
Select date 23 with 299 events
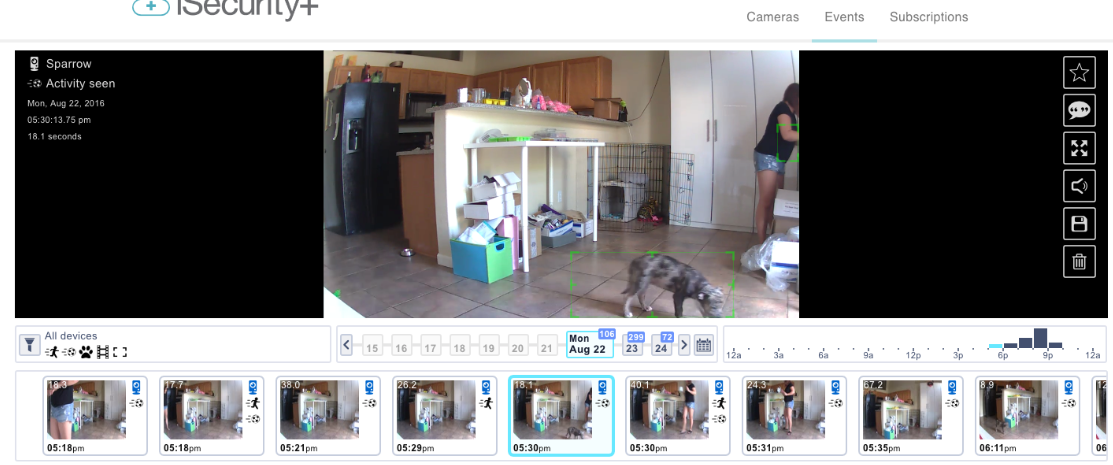click(632, 346)
